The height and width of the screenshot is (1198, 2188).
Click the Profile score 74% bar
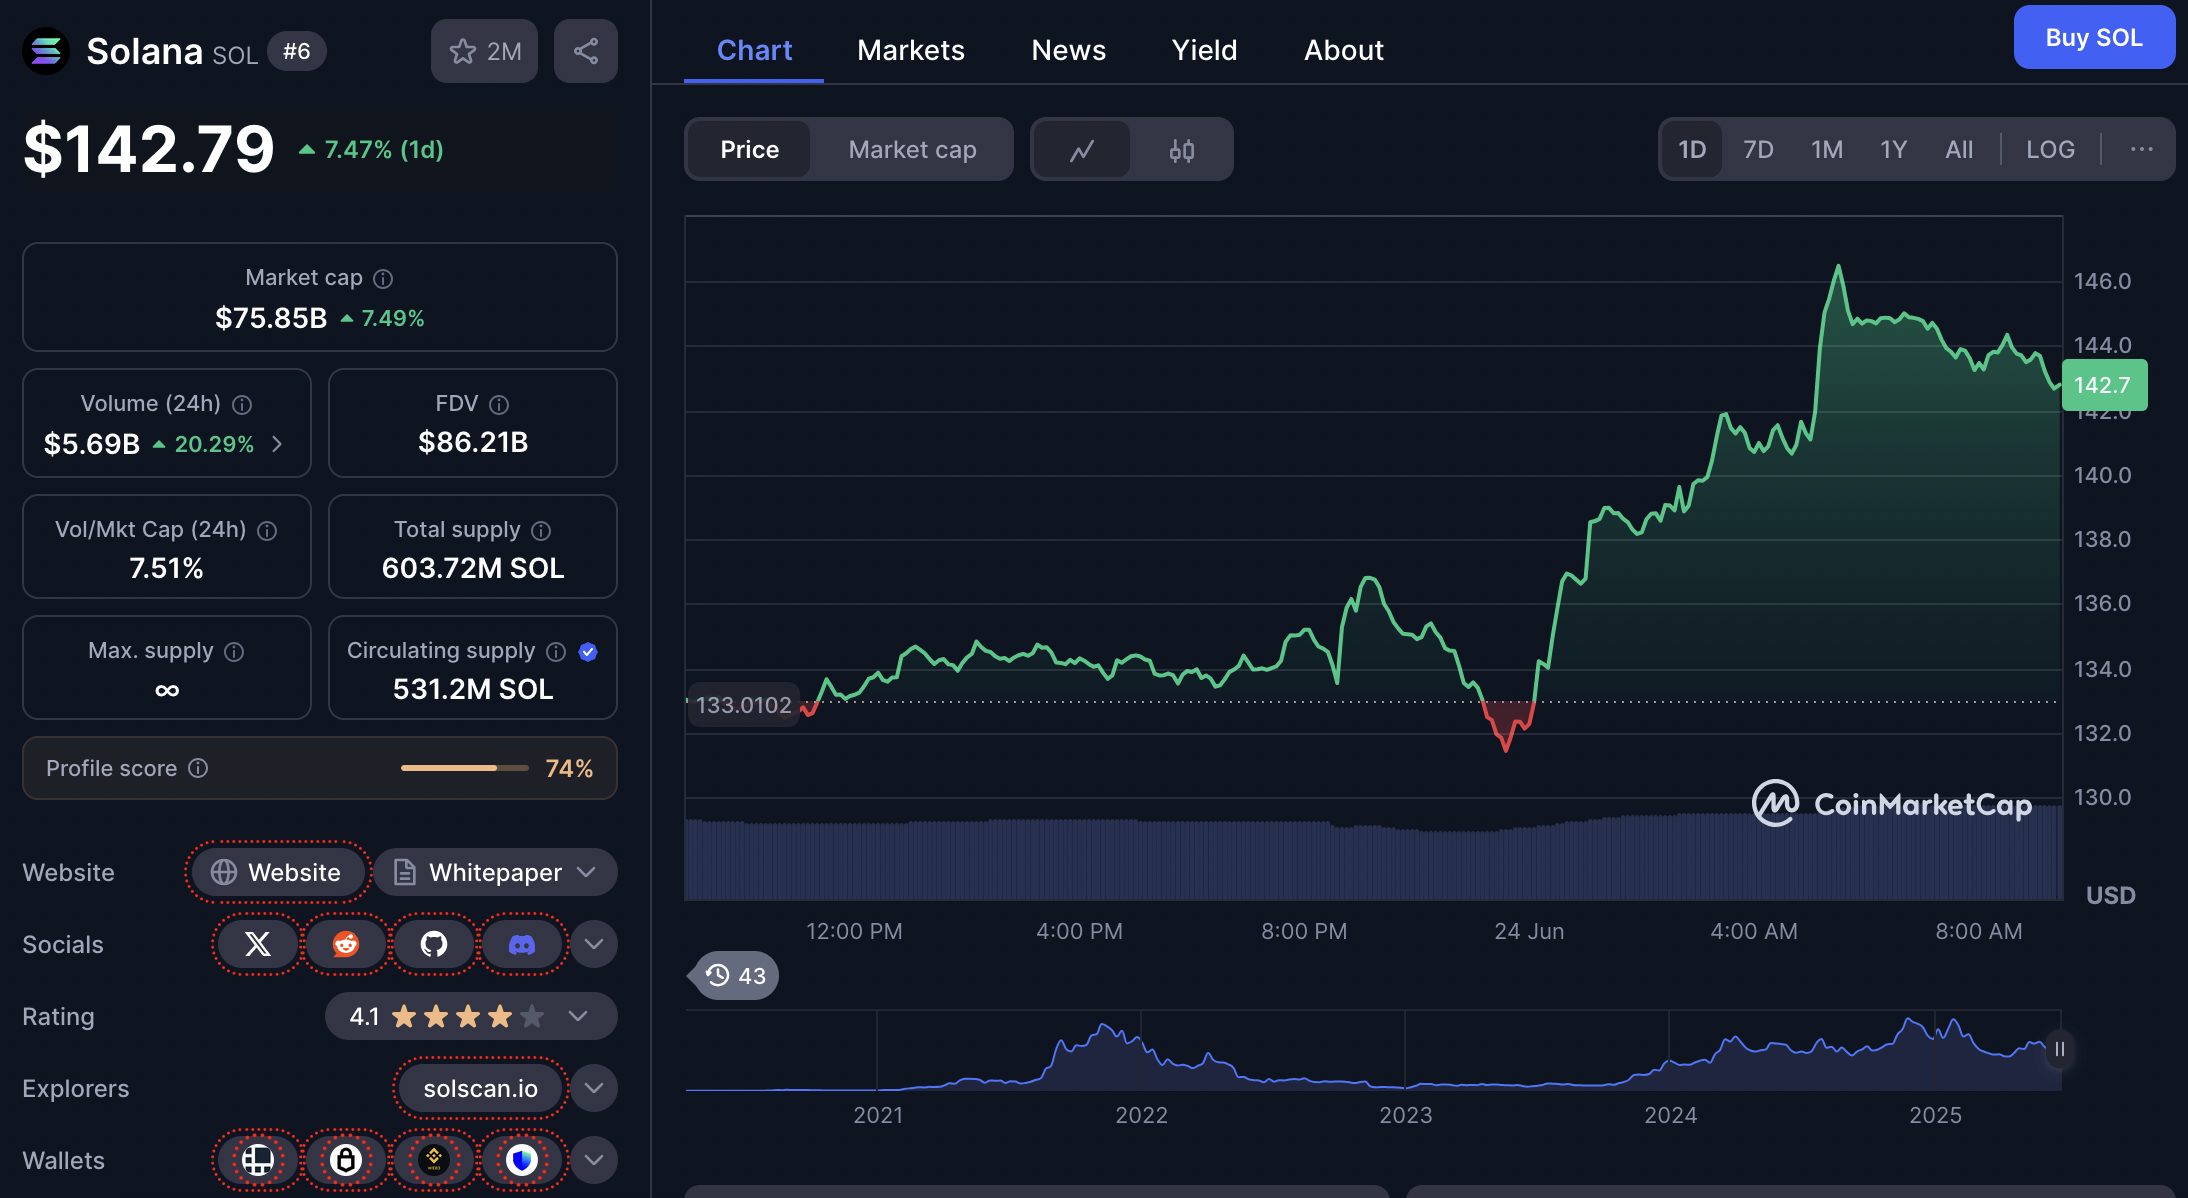464,768
